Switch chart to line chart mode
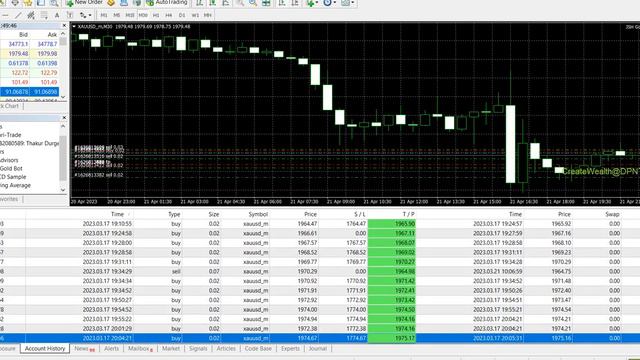Viewport: 640px width, 360px height. click(x=226, y=3)
